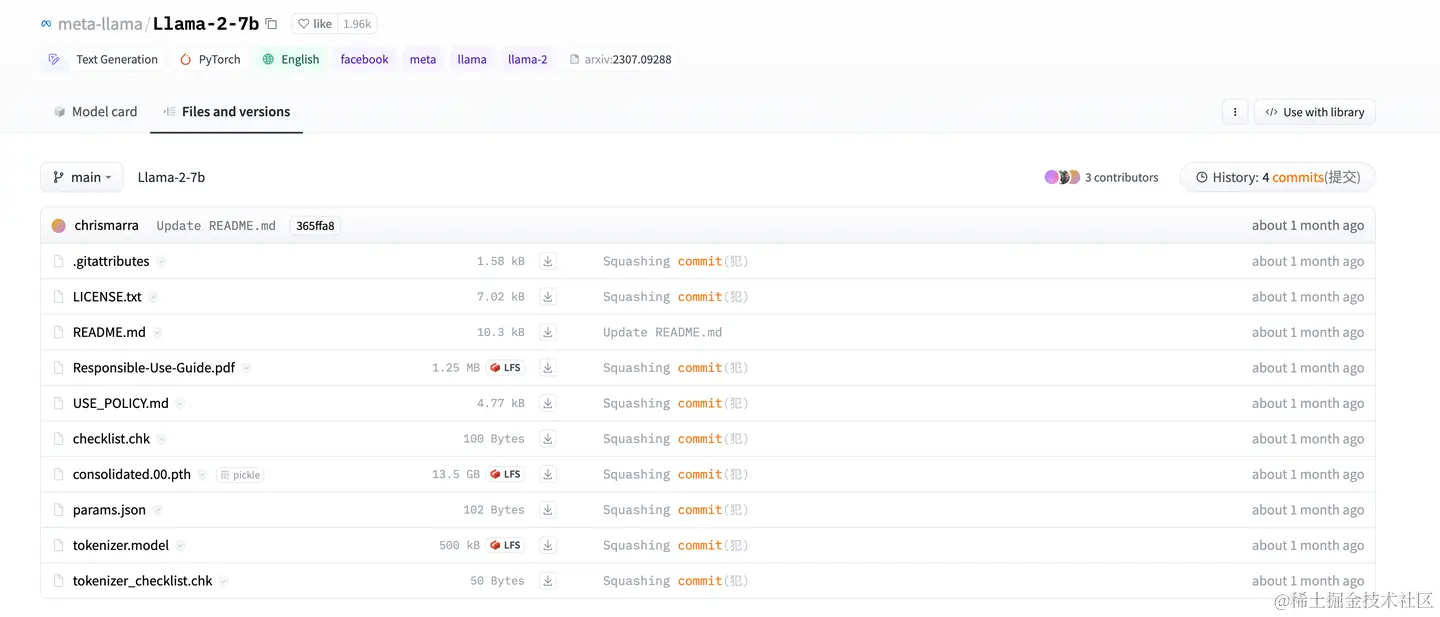
Task: Download the LICENSE.txt file
Action: 547,297
